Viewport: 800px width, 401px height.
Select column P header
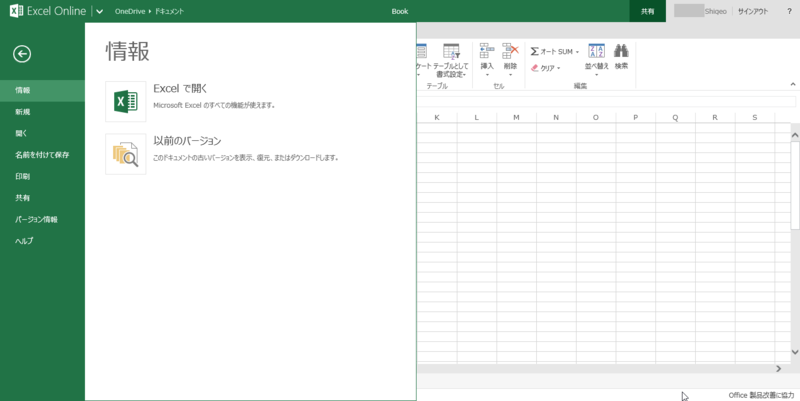tap(636, 117)
